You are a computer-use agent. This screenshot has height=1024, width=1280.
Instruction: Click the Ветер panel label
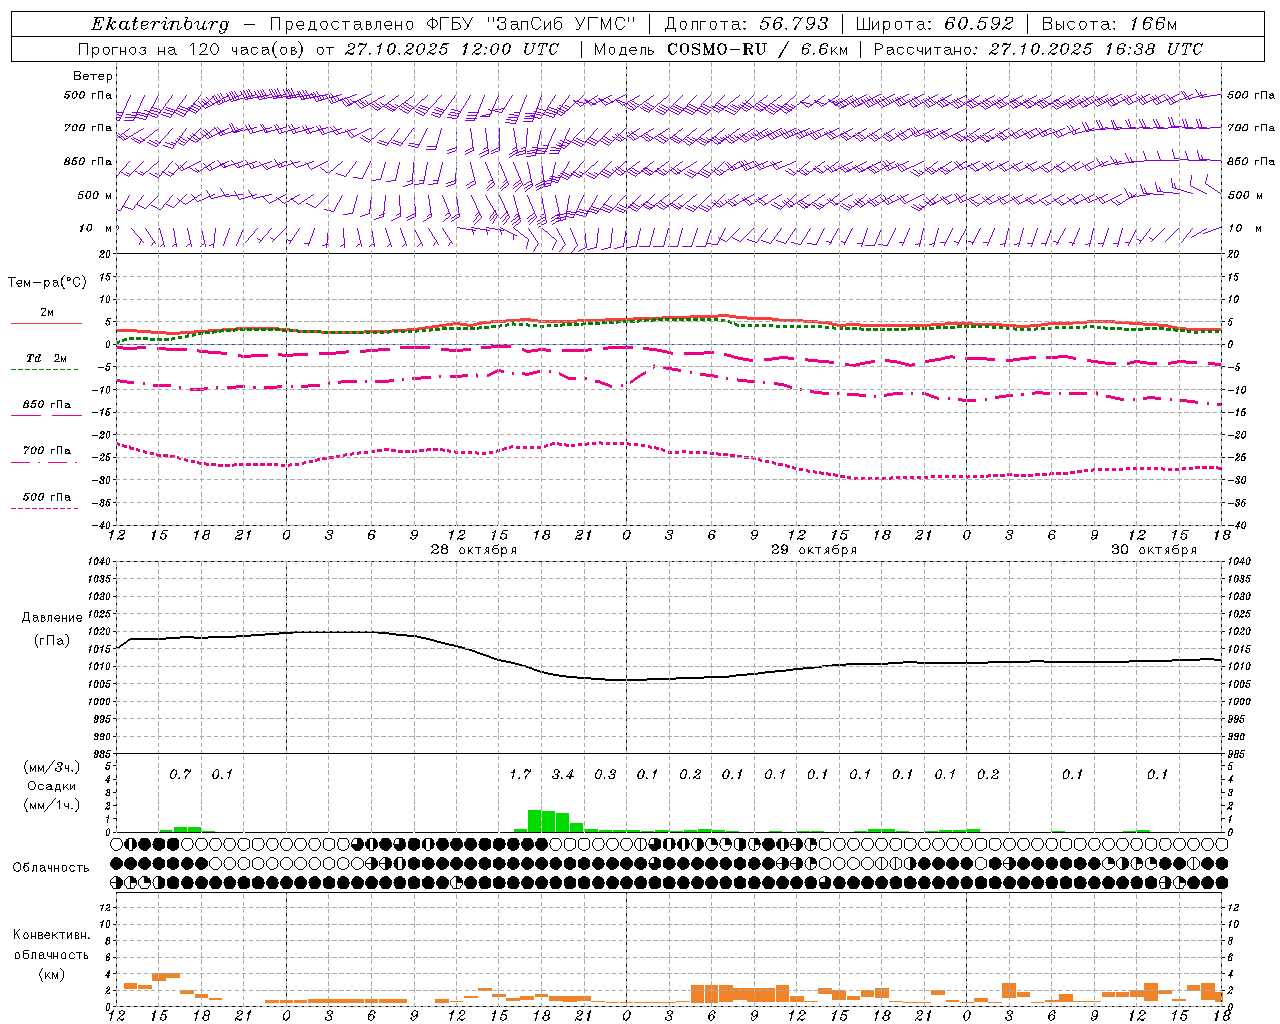click(x=93, y=76)
